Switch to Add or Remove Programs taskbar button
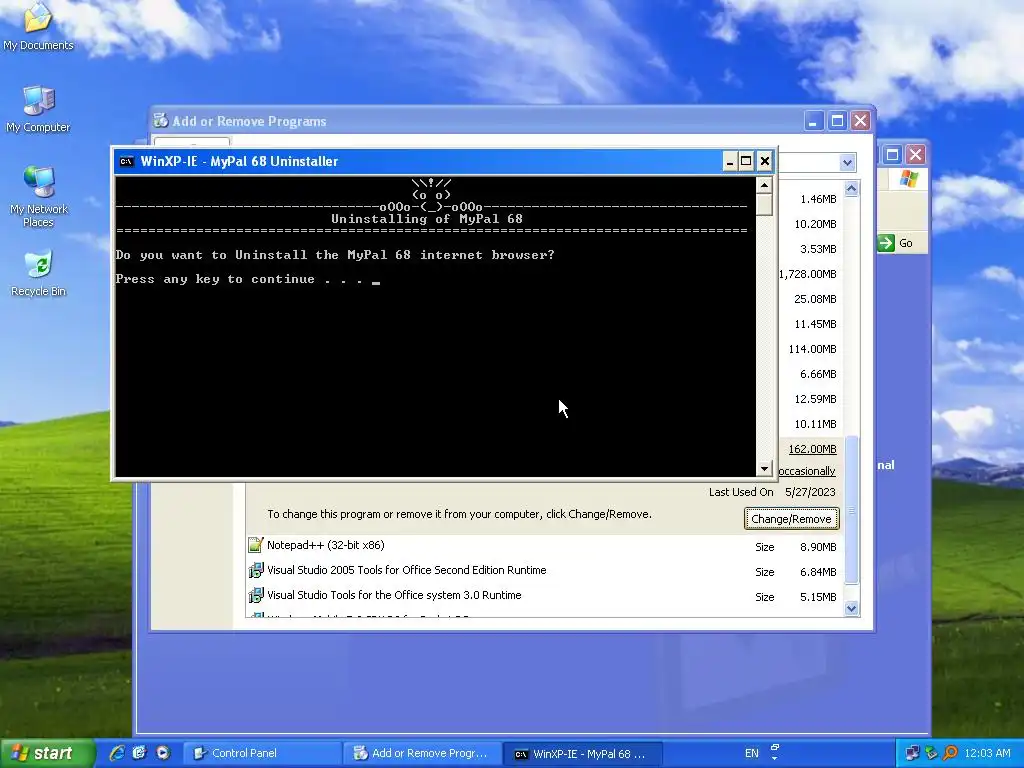1024x768 pixels. coord(423,753)
